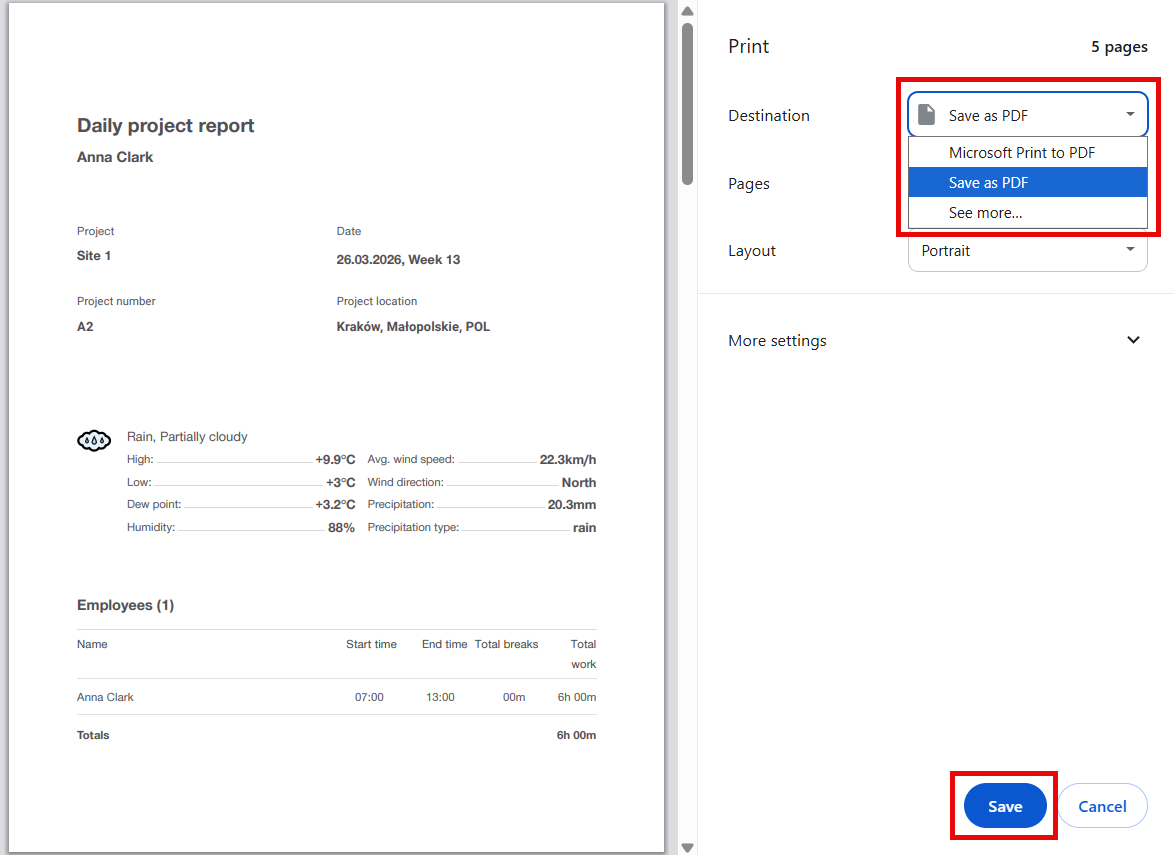Cancel the print dialog

coord(1102,806)
